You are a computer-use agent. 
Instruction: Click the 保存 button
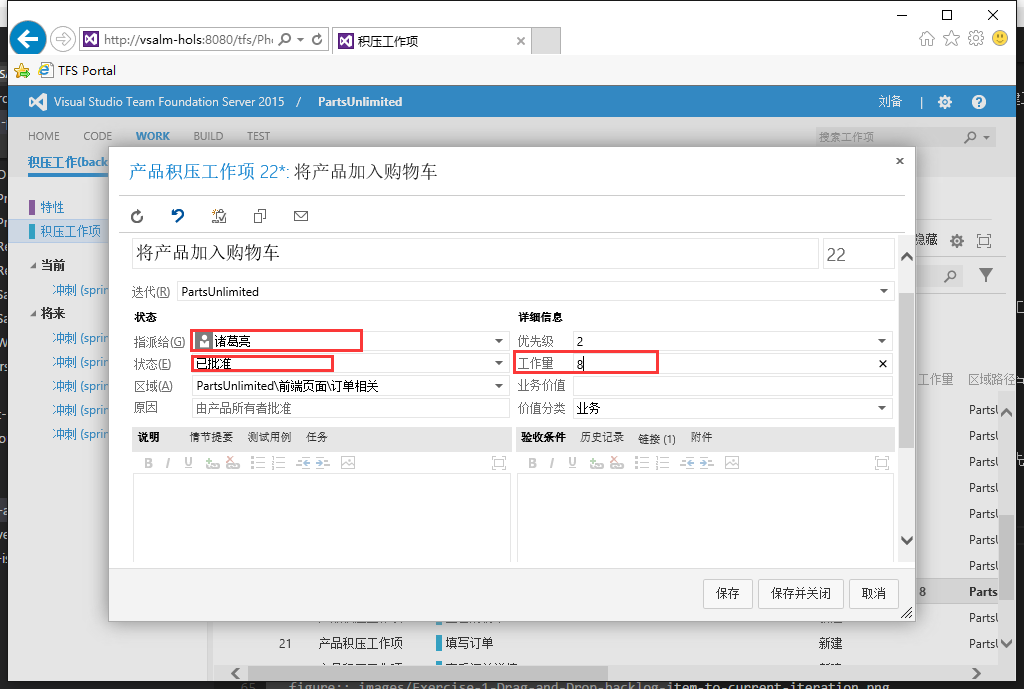coord(728,593)
